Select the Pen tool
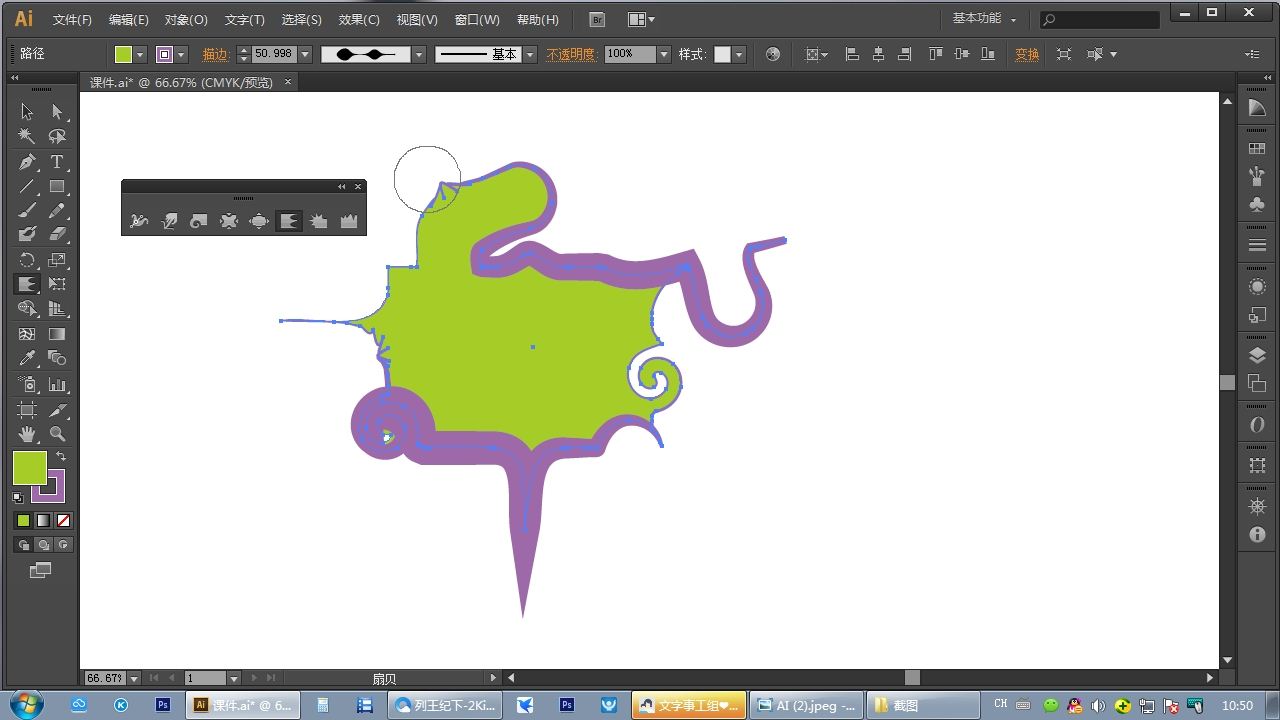 tap(27, 162)
